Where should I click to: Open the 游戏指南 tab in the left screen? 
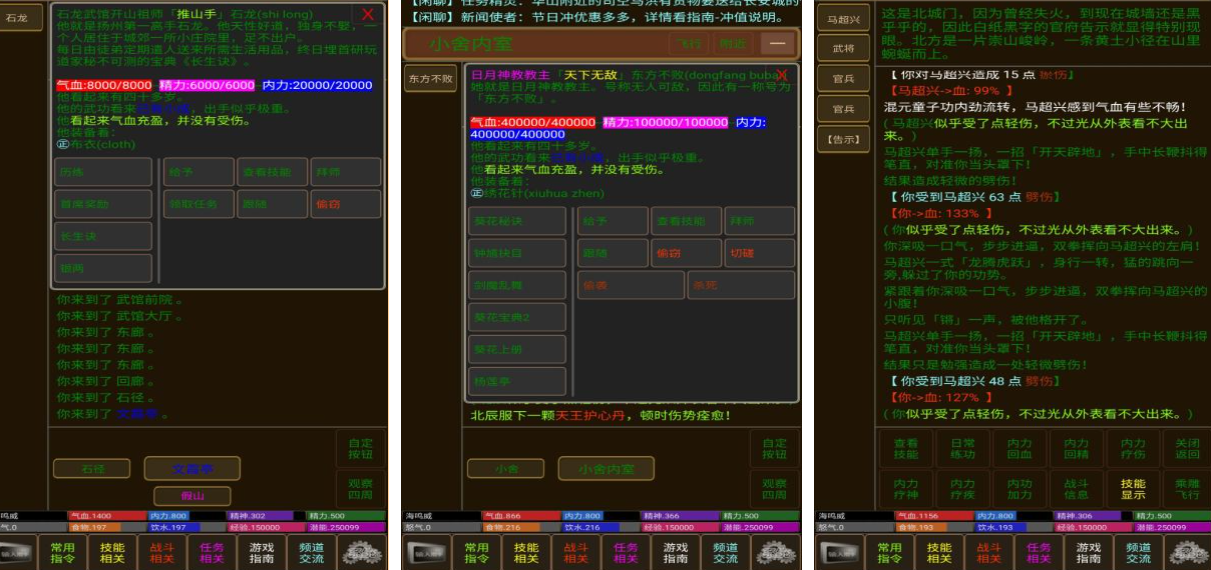tap(261, 552)
